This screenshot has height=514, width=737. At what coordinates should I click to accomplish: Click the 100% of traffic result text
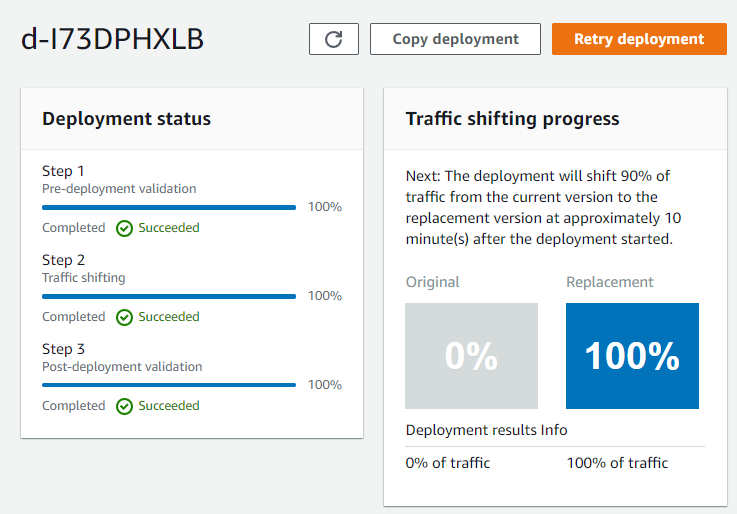point(617,463)
